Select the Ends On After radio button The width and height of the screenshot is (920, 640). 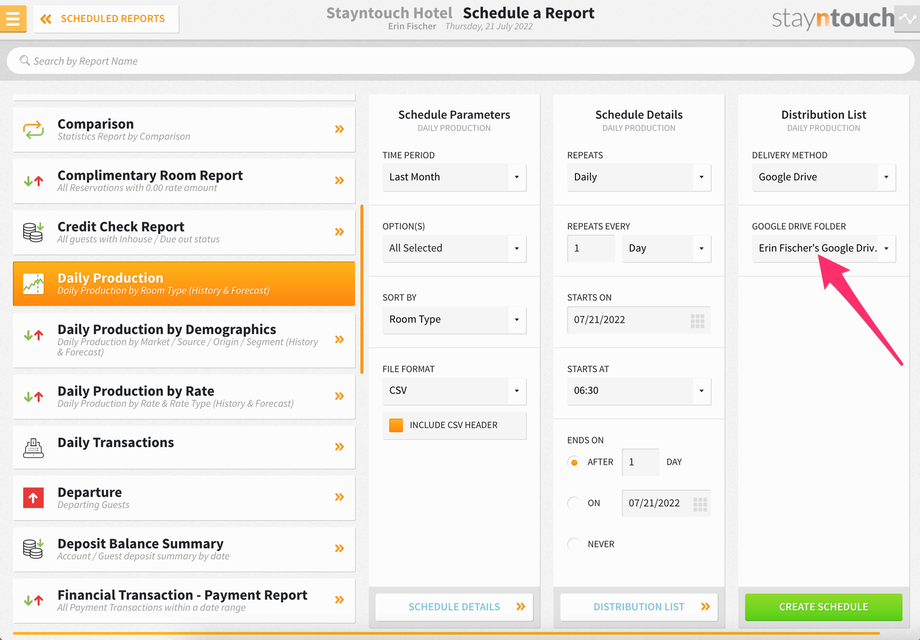574,462
